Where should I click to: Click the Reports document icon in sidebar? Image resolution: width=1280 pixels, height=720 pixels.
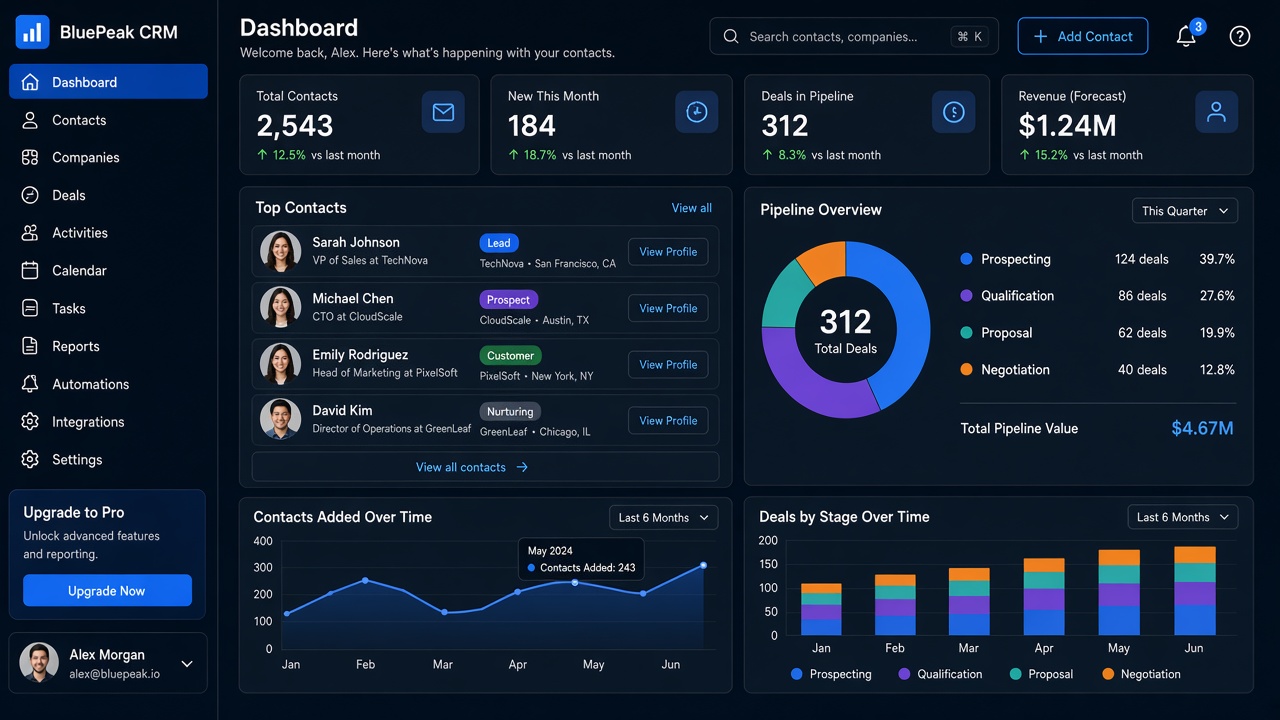tap(30, 346)
